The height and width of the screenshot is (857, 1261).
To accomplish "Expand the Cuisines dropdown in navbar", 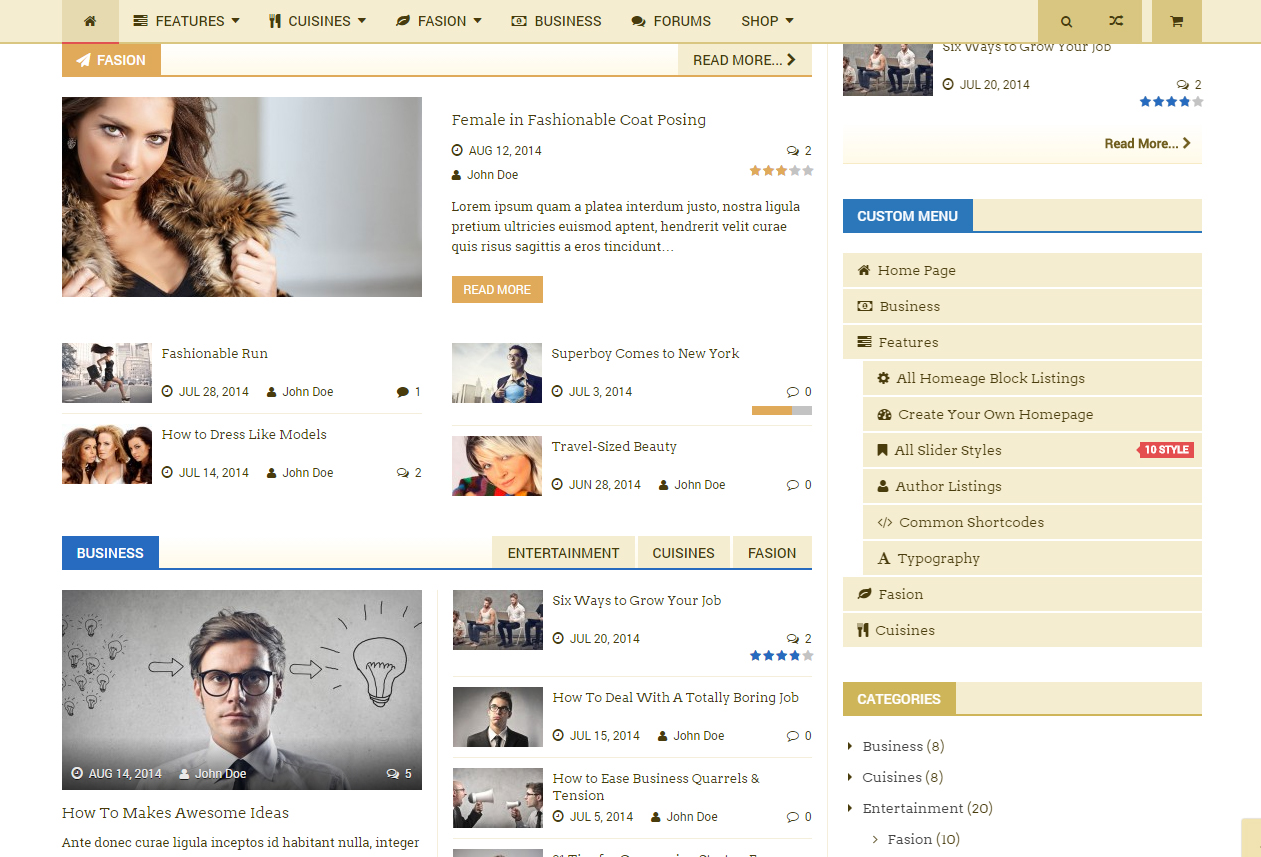I will pyautogui.click(x=317, y=21).
